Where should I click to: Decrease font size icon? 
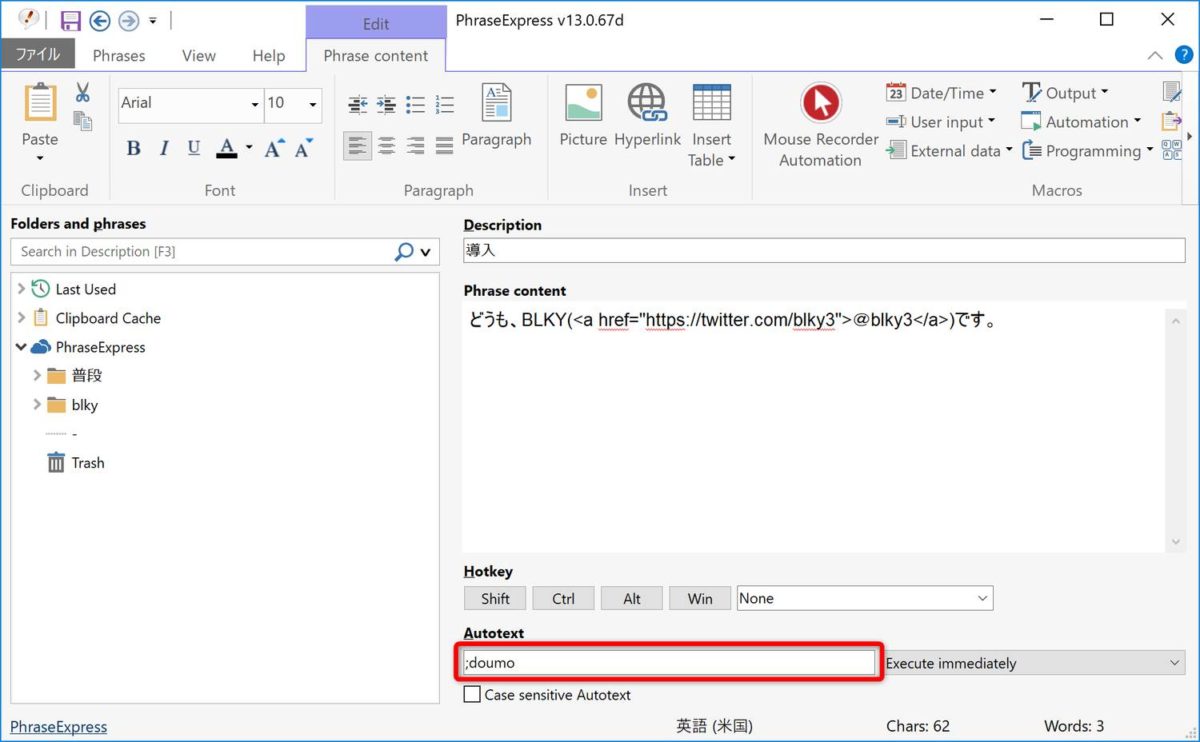(303, 149)
